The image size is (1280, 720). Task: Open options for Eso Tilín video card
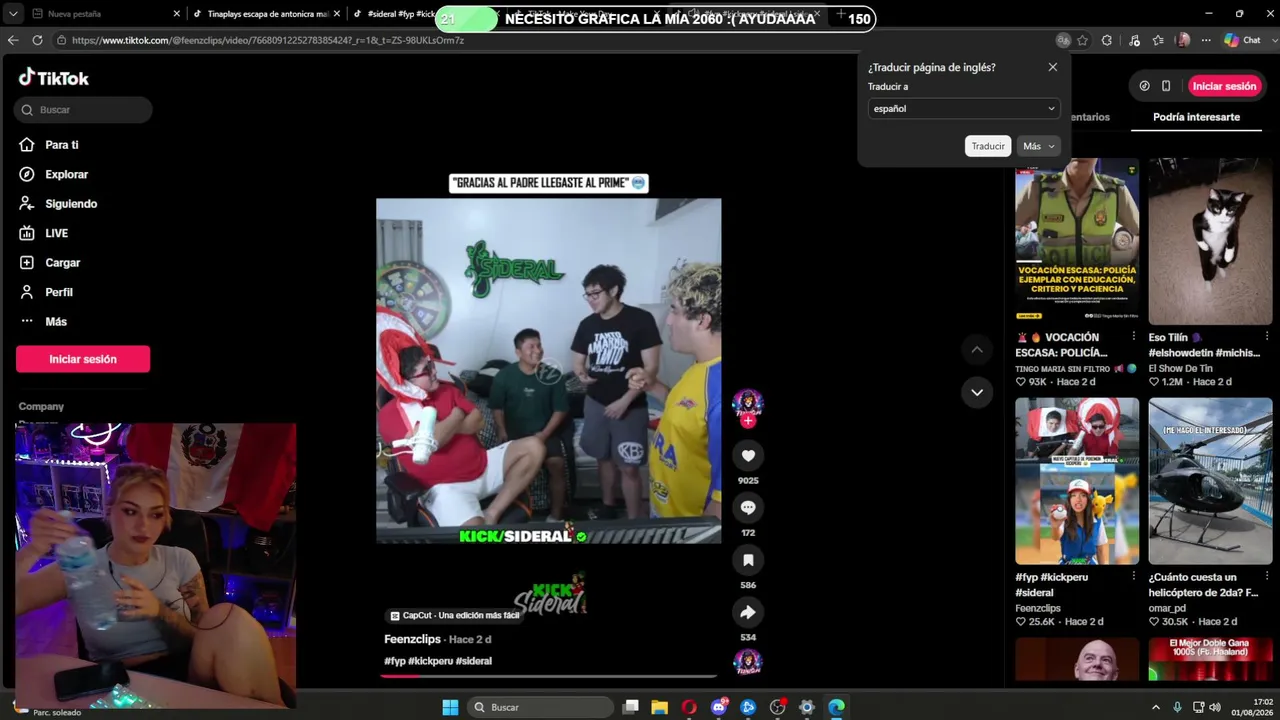[1267, 337]
